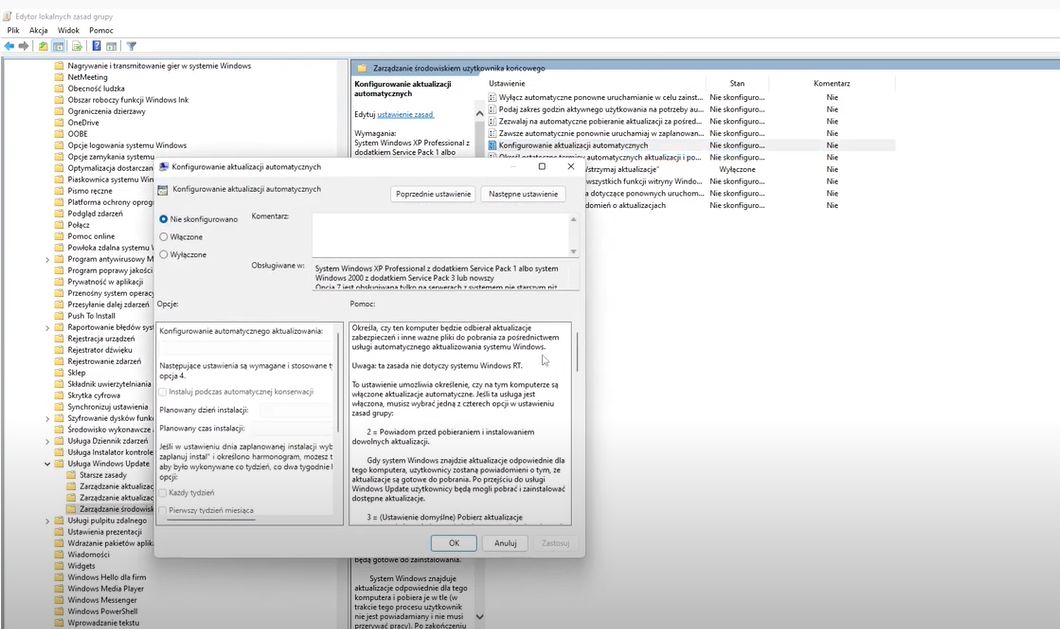Image resolution: width=1060 pixels, height=629 pixels.
Task: Click the 'Następne ustawienie' button
Action: tap(523, 194)
